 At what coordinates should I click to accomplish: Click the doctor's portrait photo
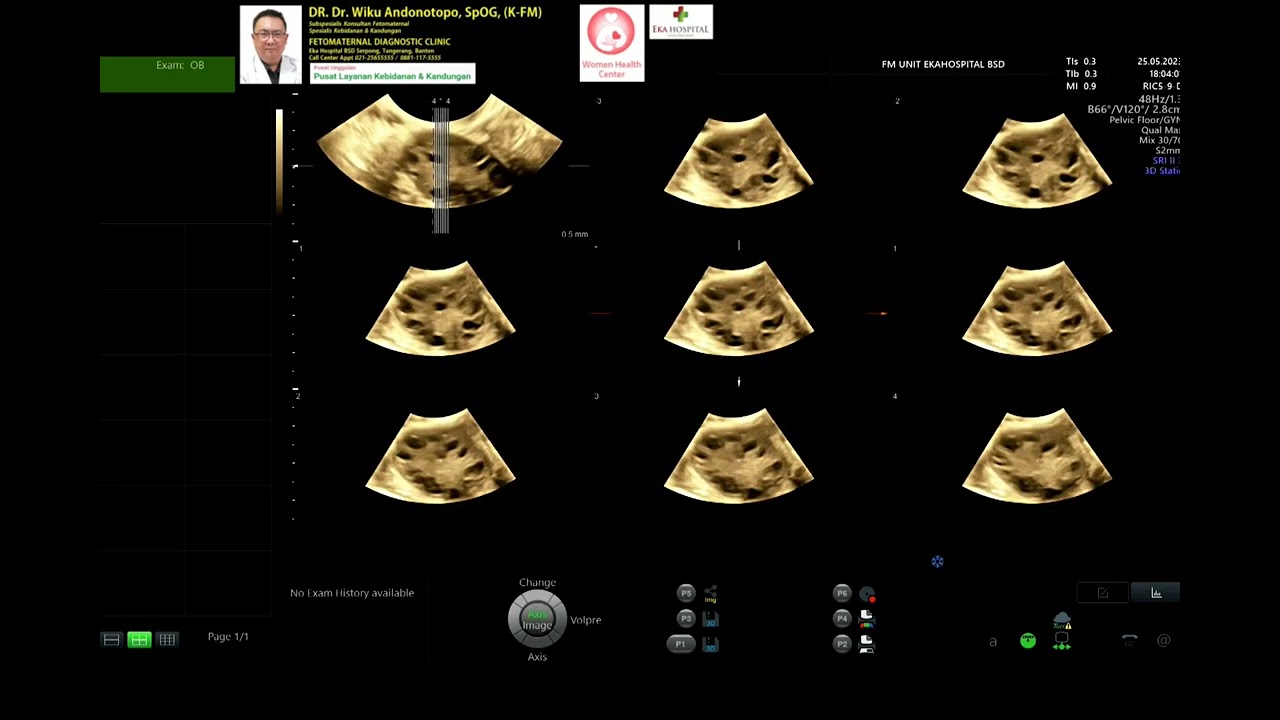(x=271, y=45)
